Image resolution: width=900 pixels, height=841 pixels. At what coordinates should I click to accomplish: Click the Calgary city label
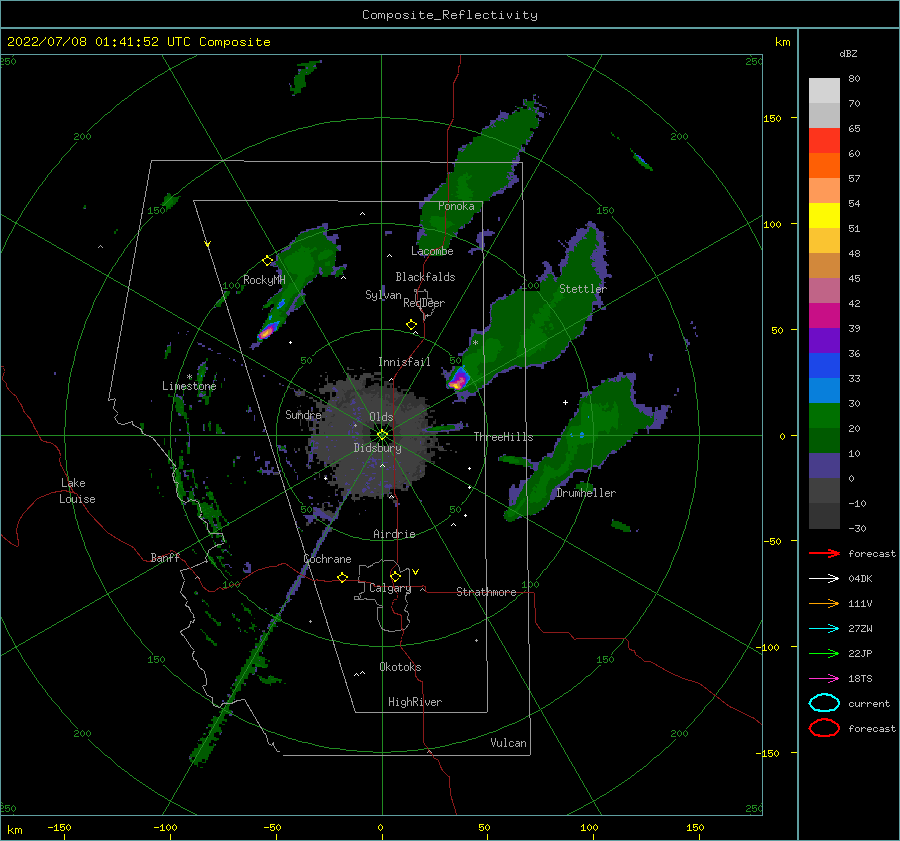[x=390, y=588]
